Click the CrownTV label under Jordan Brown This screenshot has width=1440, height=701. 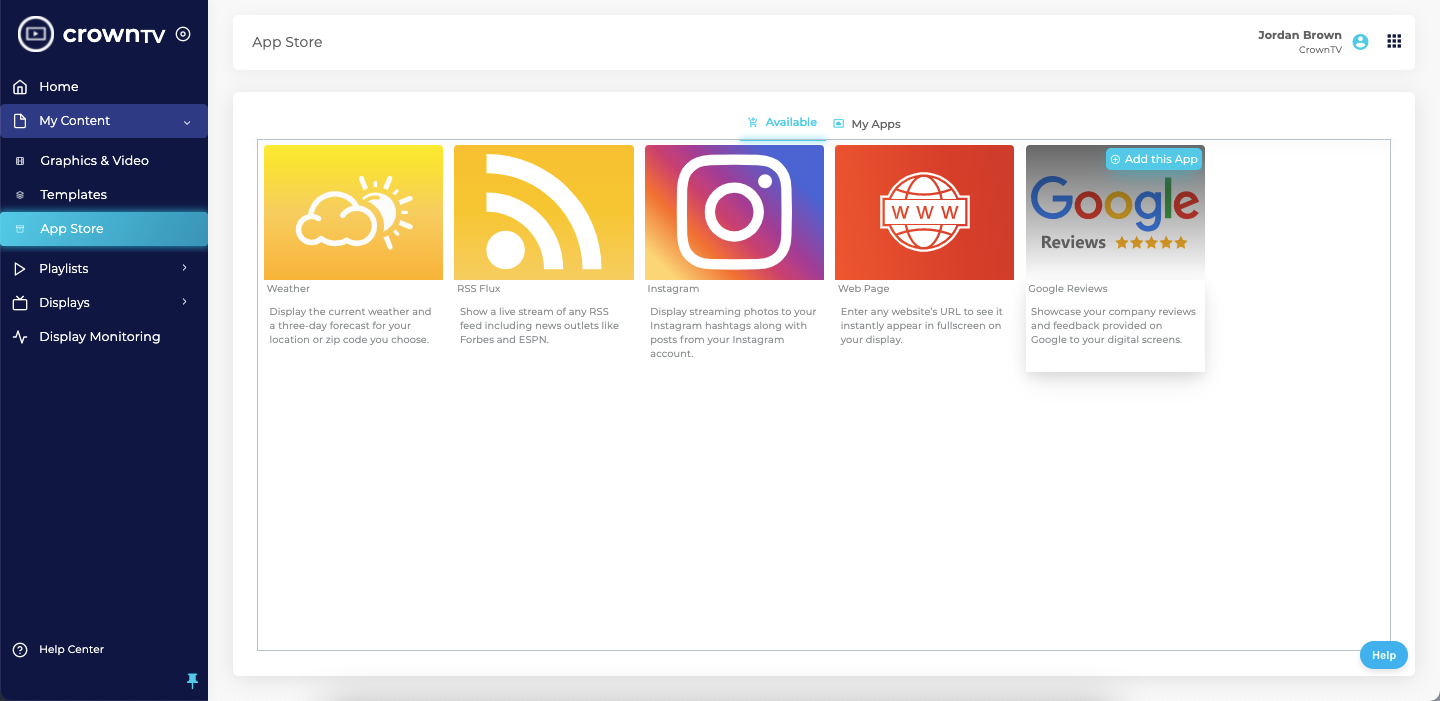click(x=1320, y=50)
